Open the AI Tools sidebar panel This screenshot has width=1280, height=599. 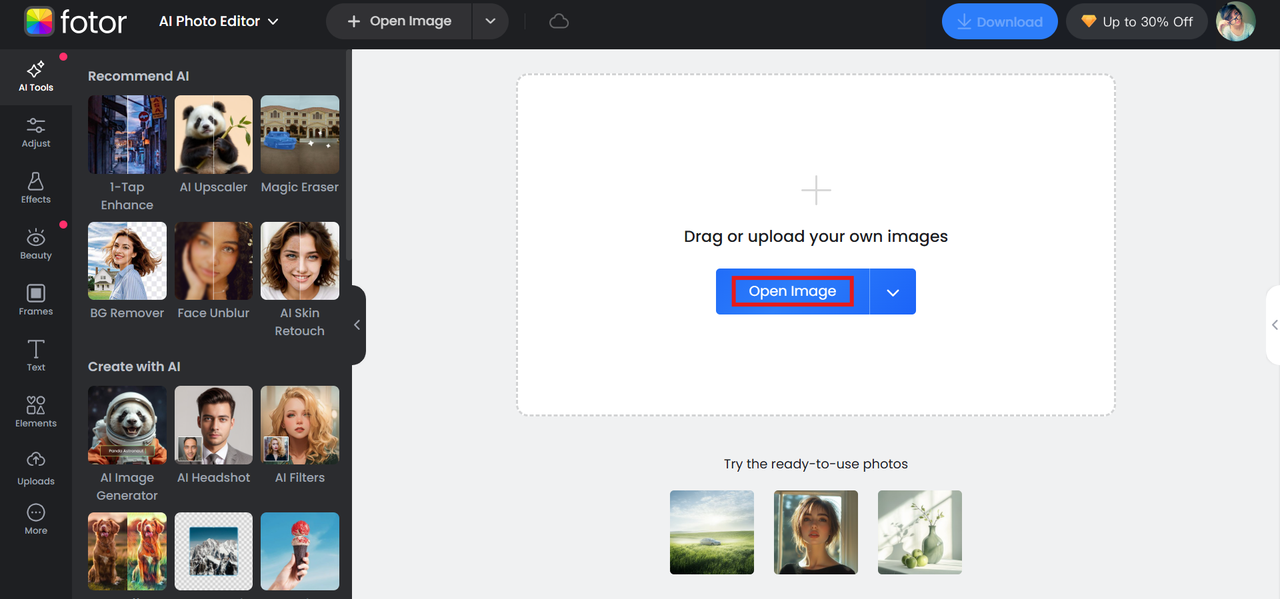pos(36,76)
